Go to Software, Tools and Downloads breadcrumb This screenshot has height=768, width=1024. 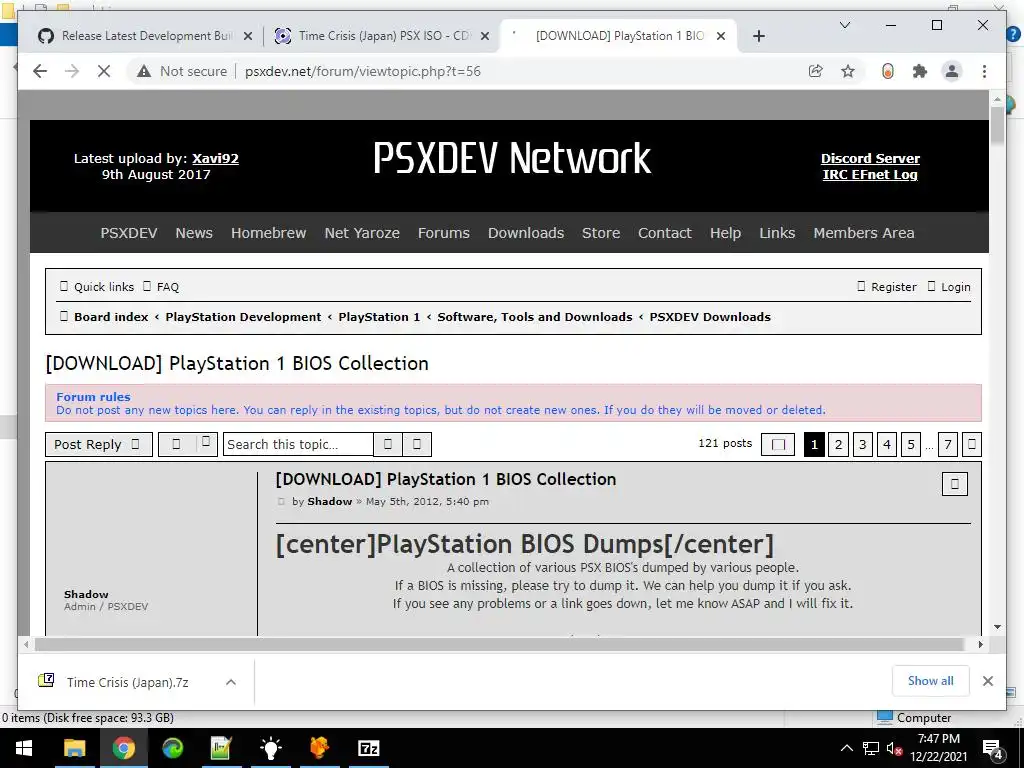pyautogui.click(x=534, y=317)
